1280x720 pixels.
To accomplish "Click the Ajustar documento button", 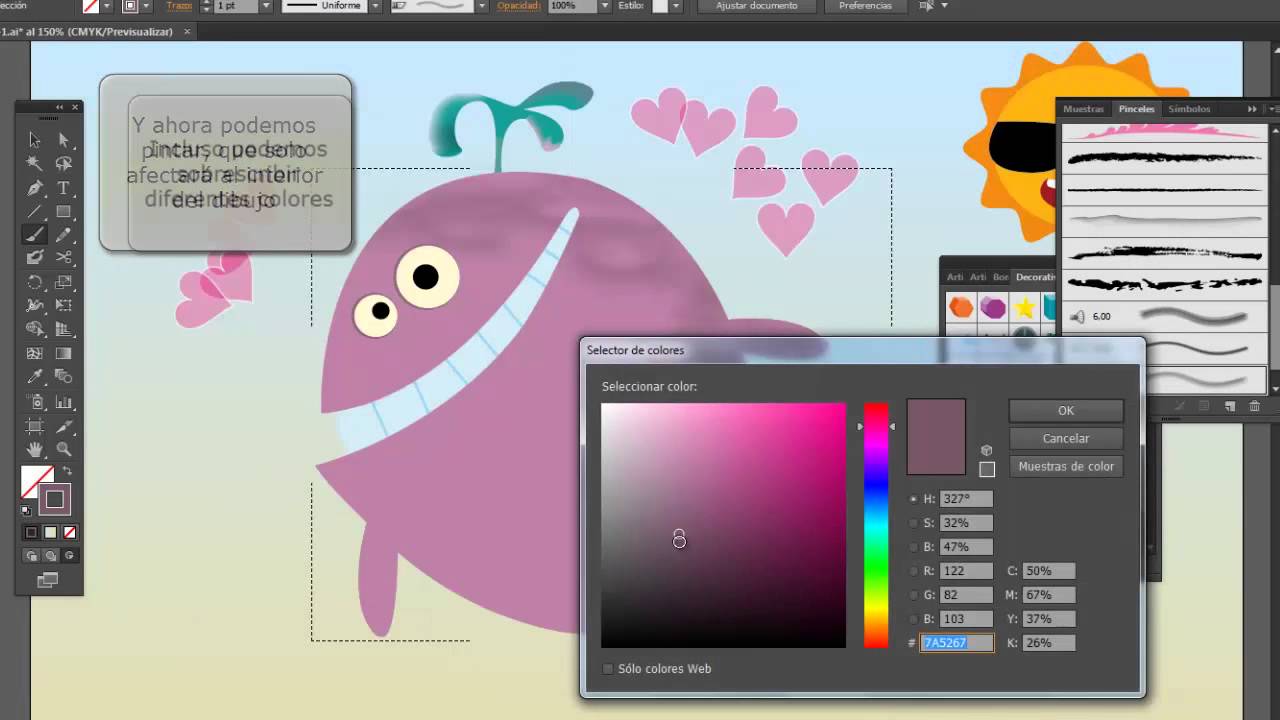I will click(x=757, y=6).
